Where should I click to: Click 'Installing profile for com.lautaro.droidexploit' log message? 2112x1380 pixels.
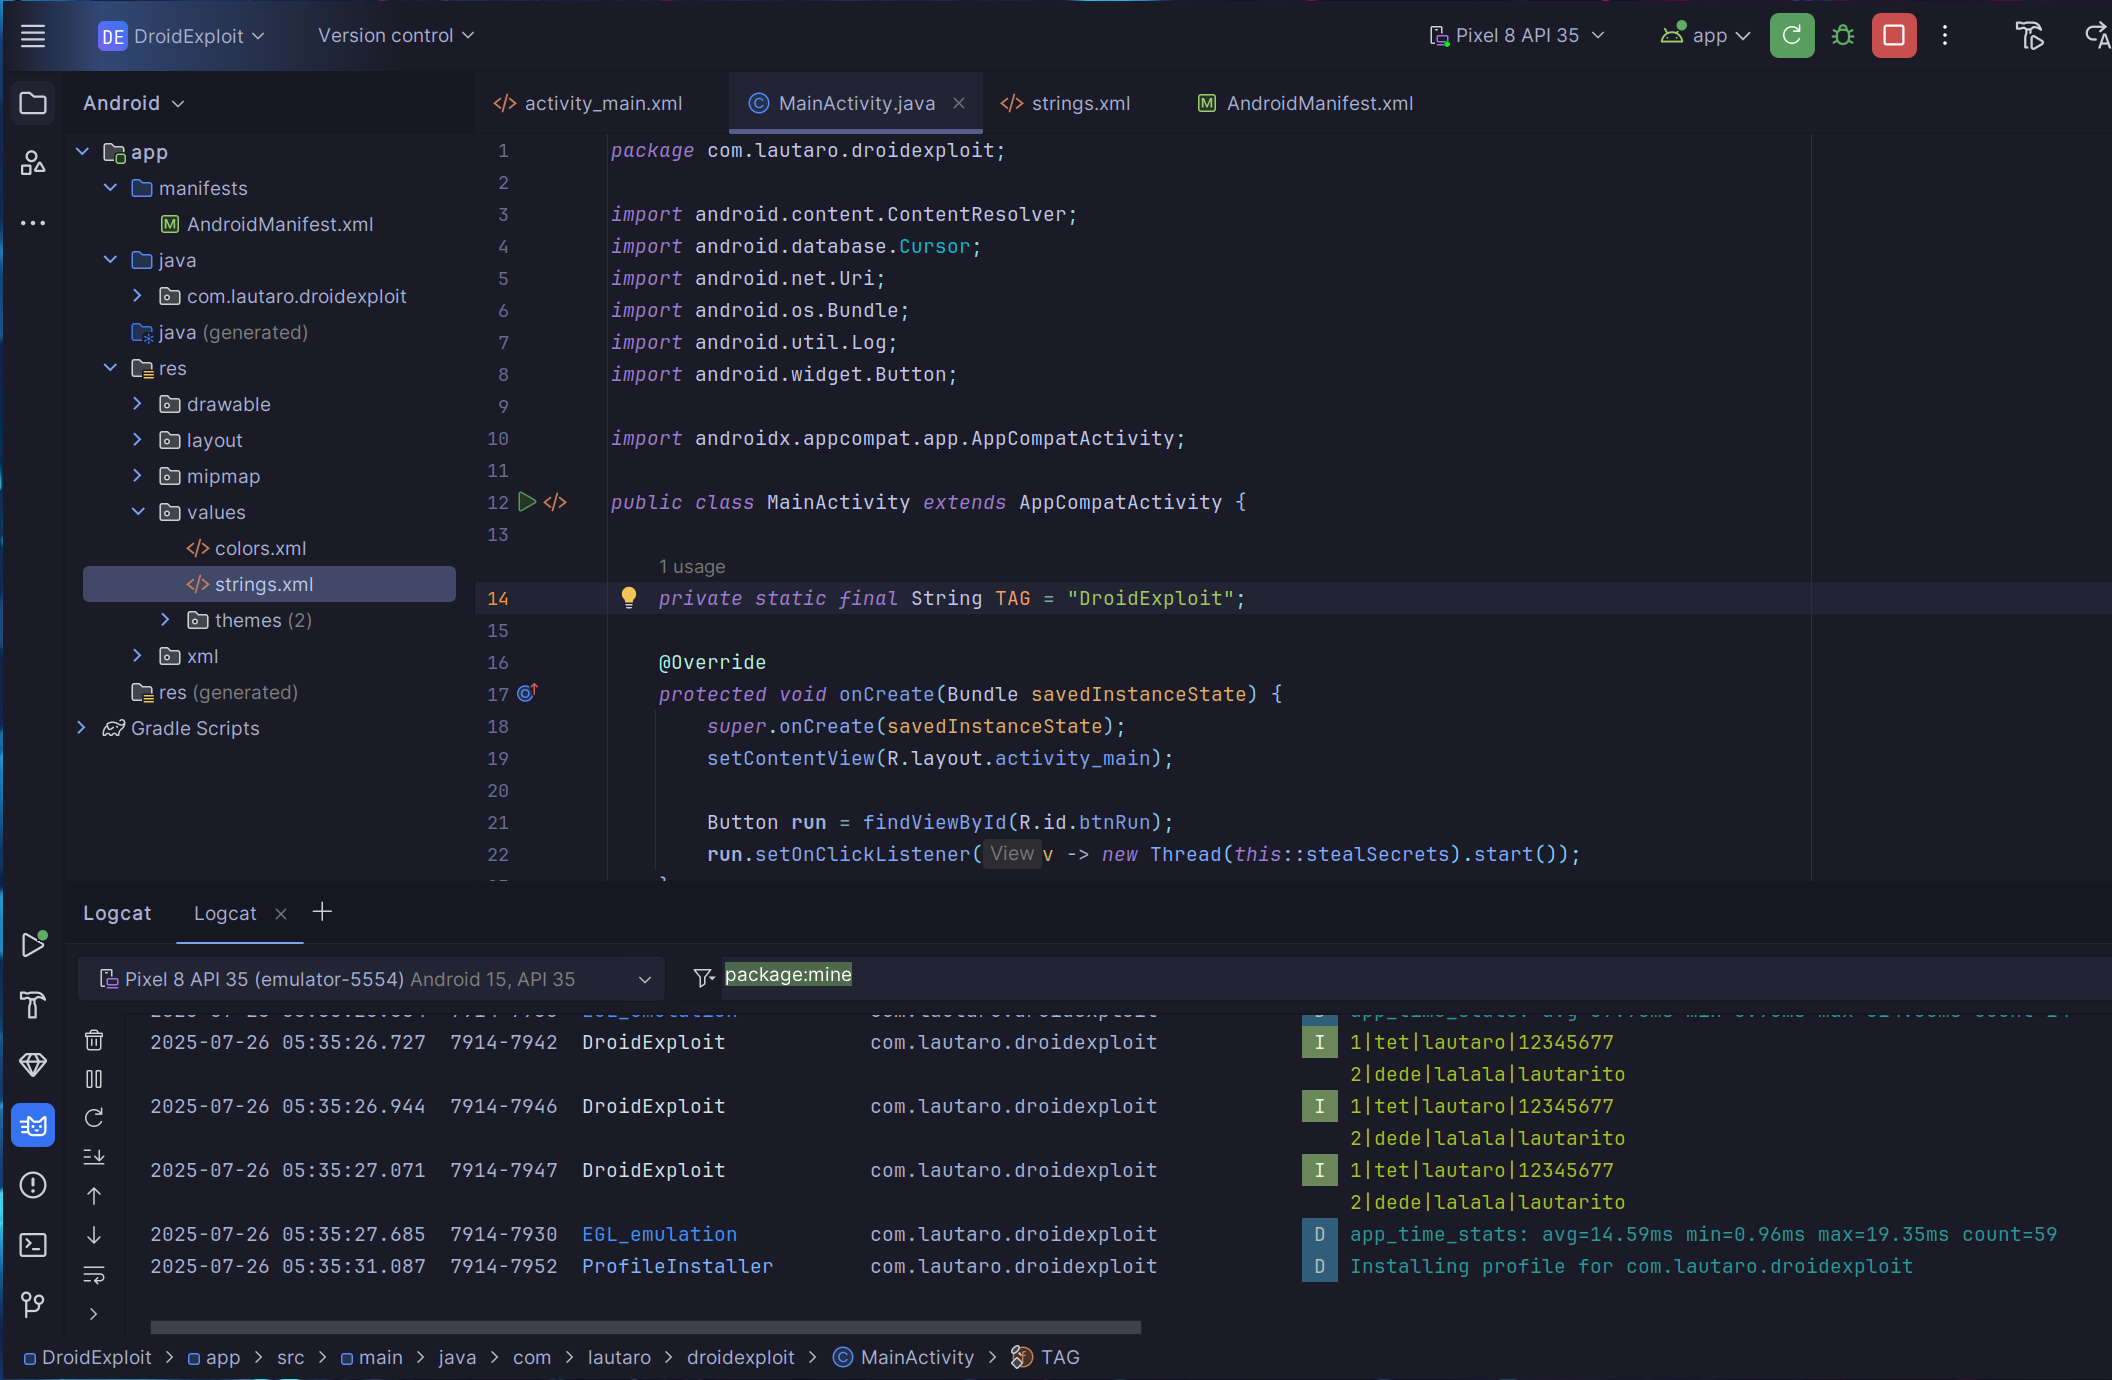1631,1266
